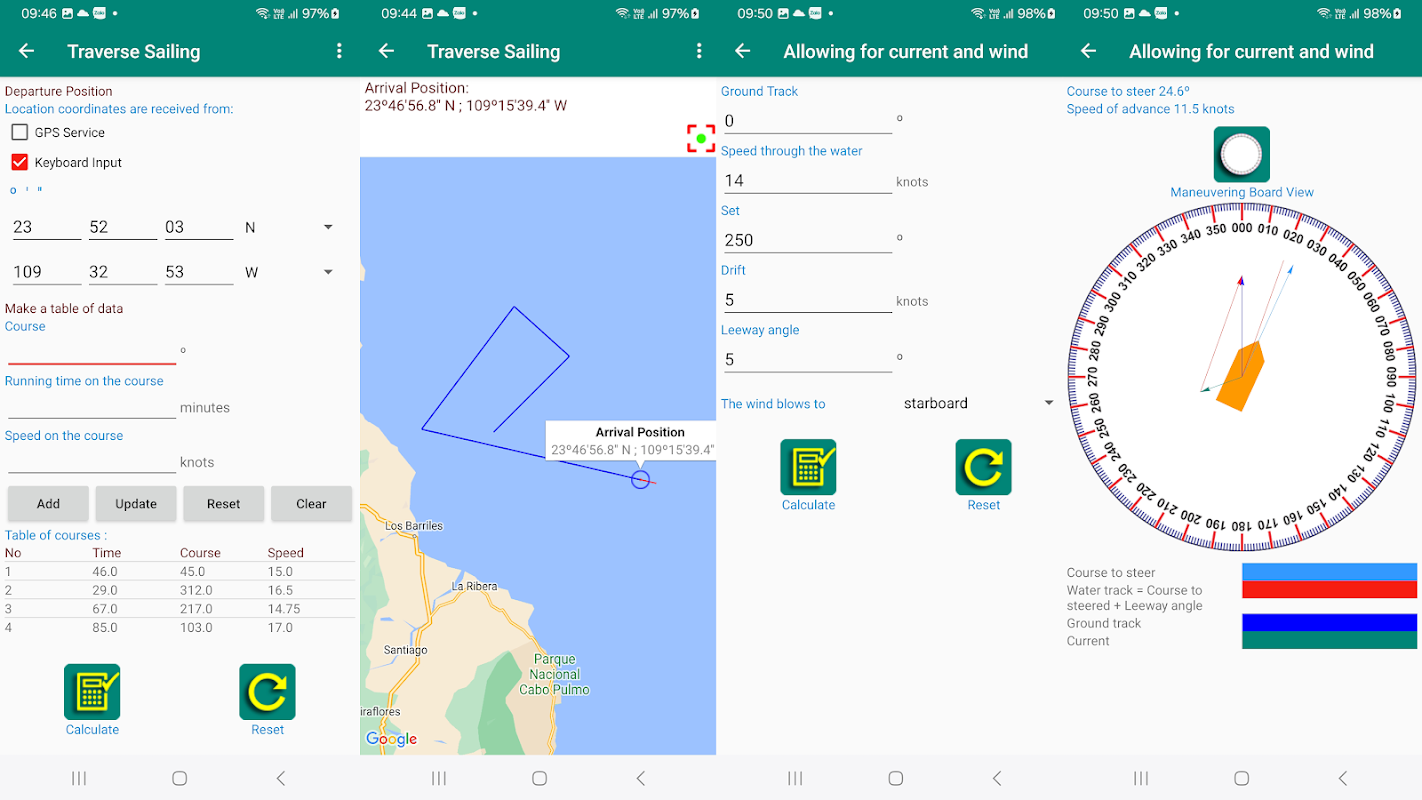Tap the green Current color swatch
The image size is (1422, 800).
tap(1329, 640)
